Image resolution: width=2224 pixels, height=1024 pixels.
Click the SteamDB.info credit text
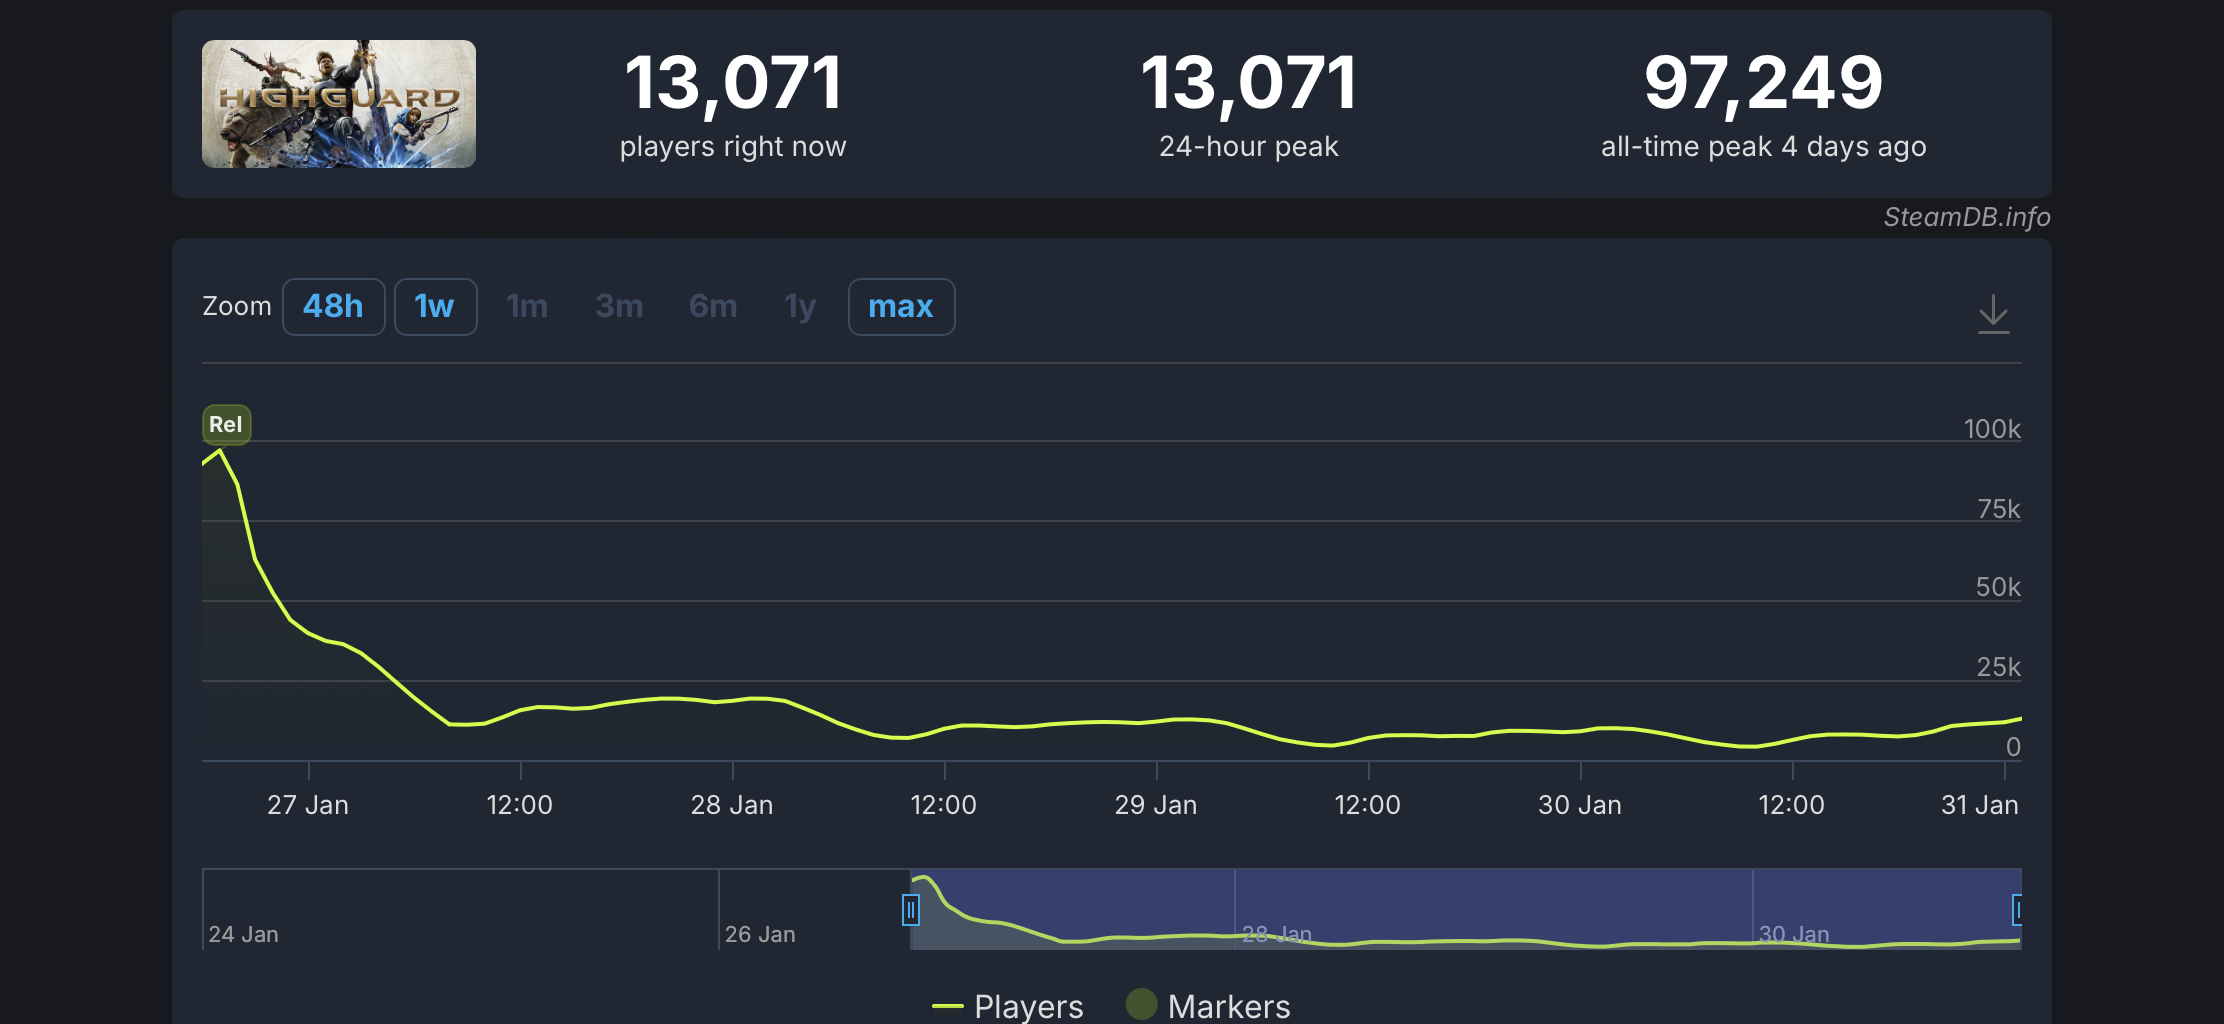[1967, 217]
